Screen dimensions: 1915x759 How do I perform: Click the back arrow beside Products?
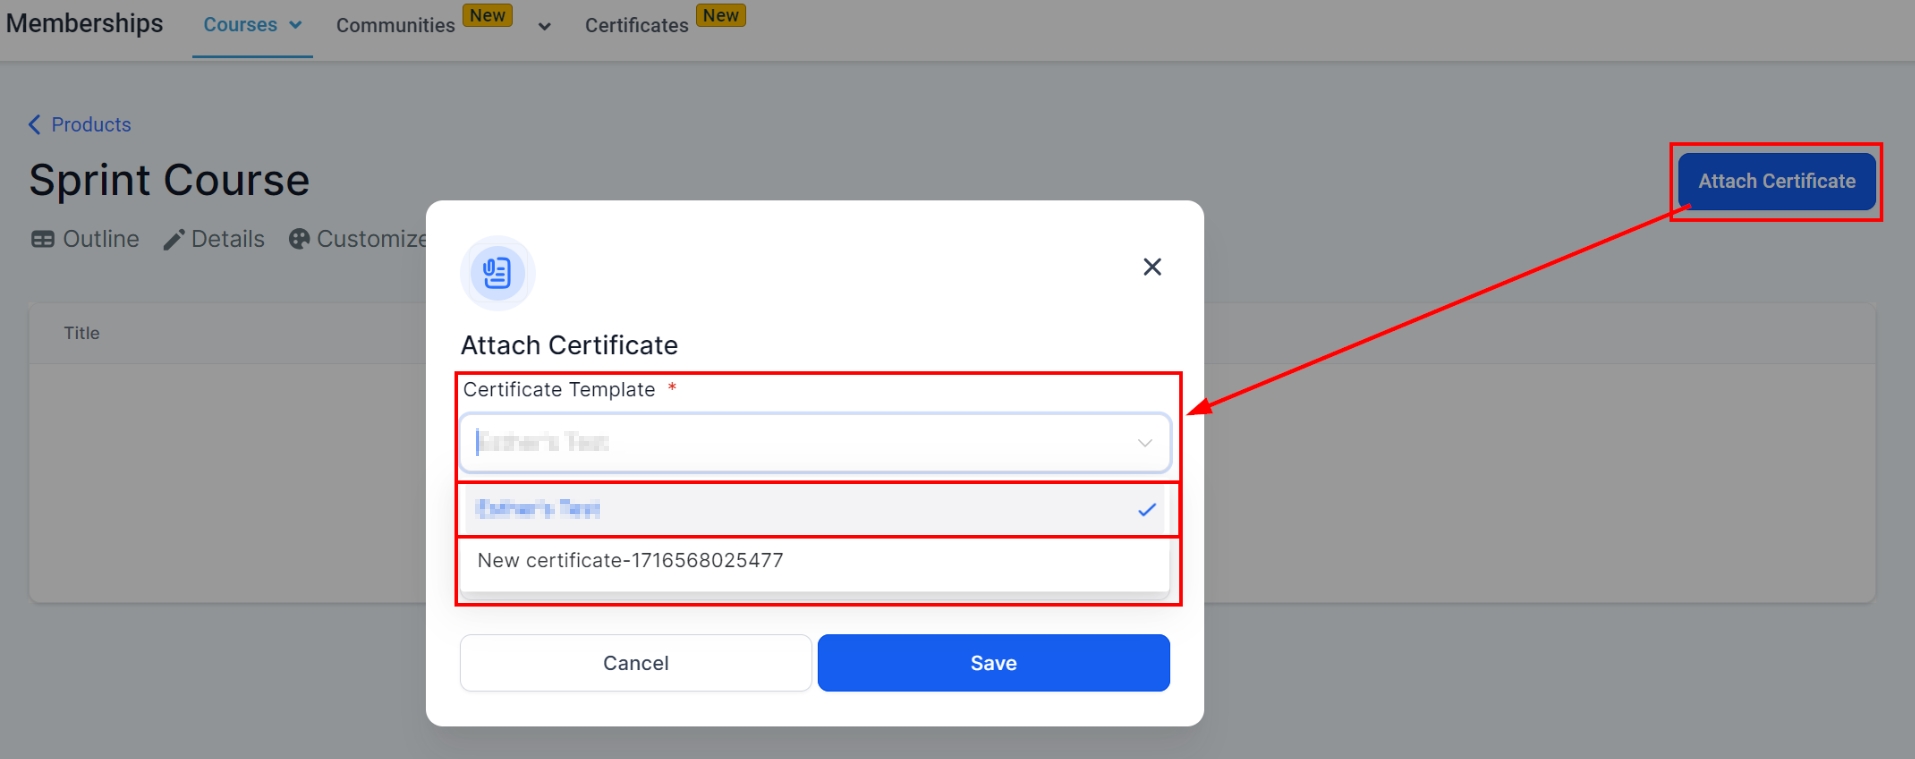point(34,124)
